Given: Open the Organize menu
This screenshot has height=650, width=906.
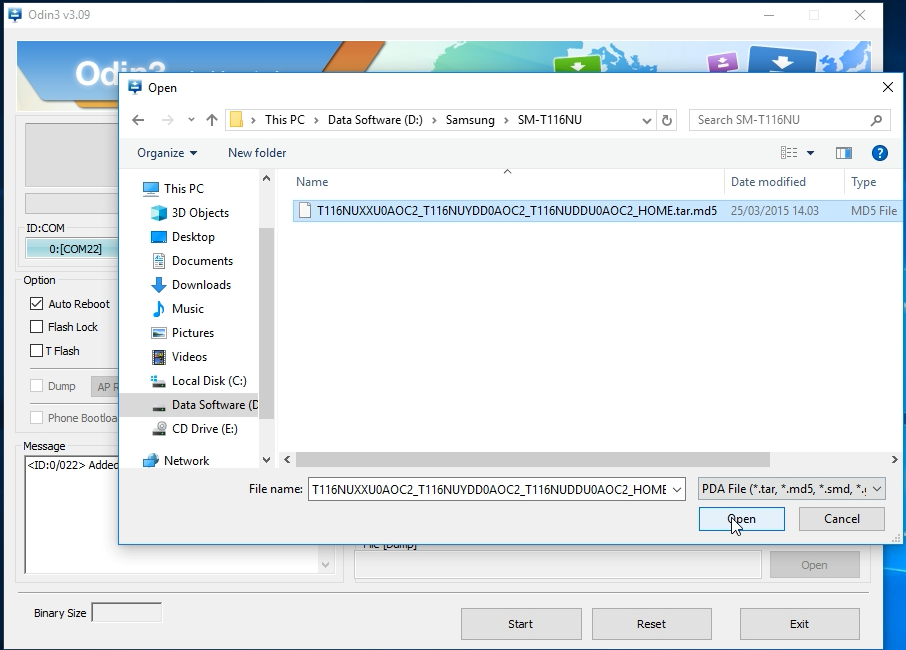Looking at the screenshot, I should click(x=167, y=153).
